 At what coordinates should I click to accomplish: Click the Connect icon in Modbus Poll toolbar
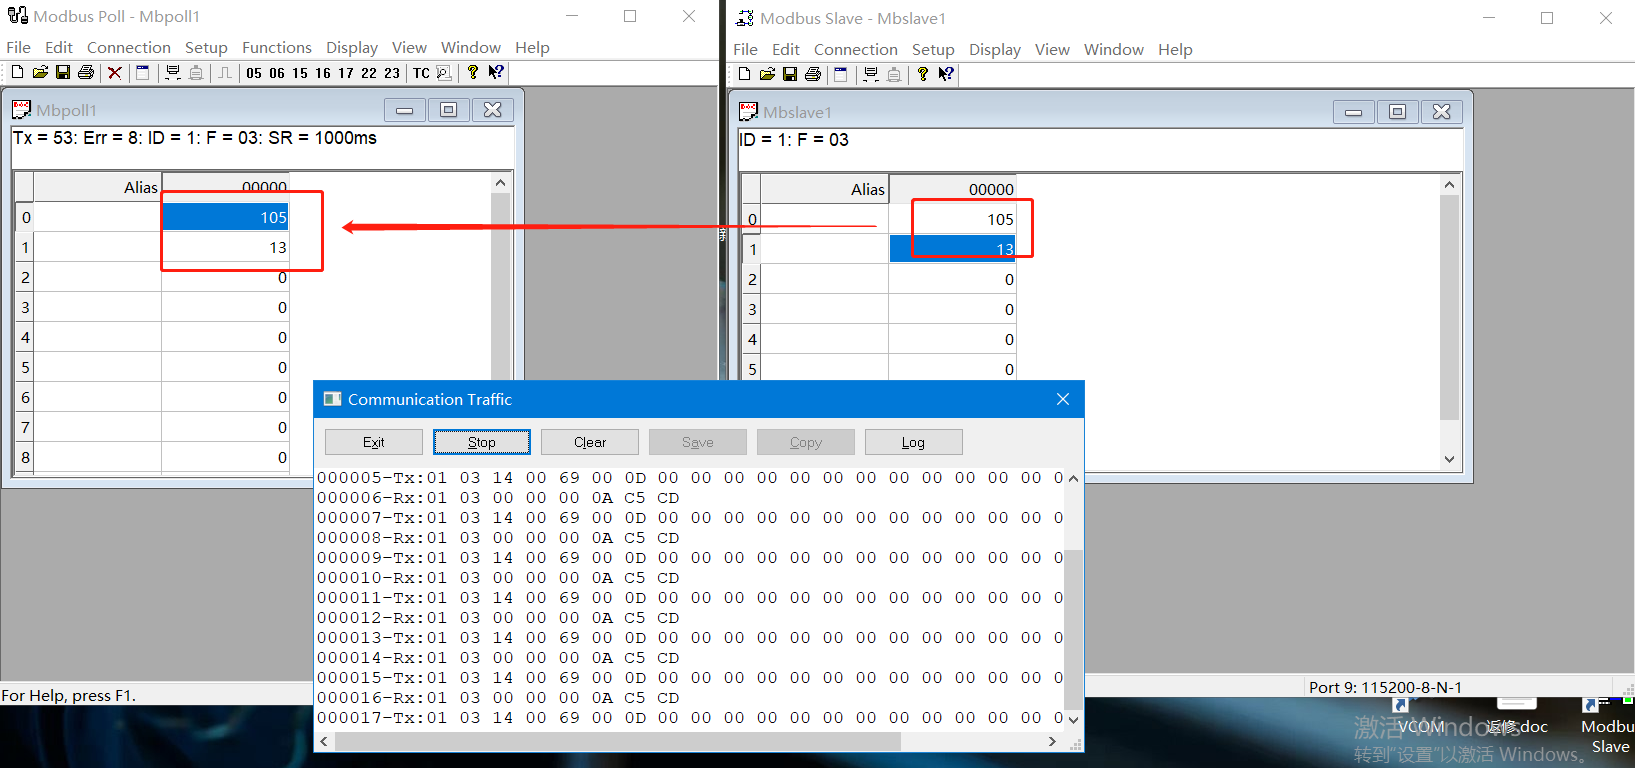pos(172,73)
